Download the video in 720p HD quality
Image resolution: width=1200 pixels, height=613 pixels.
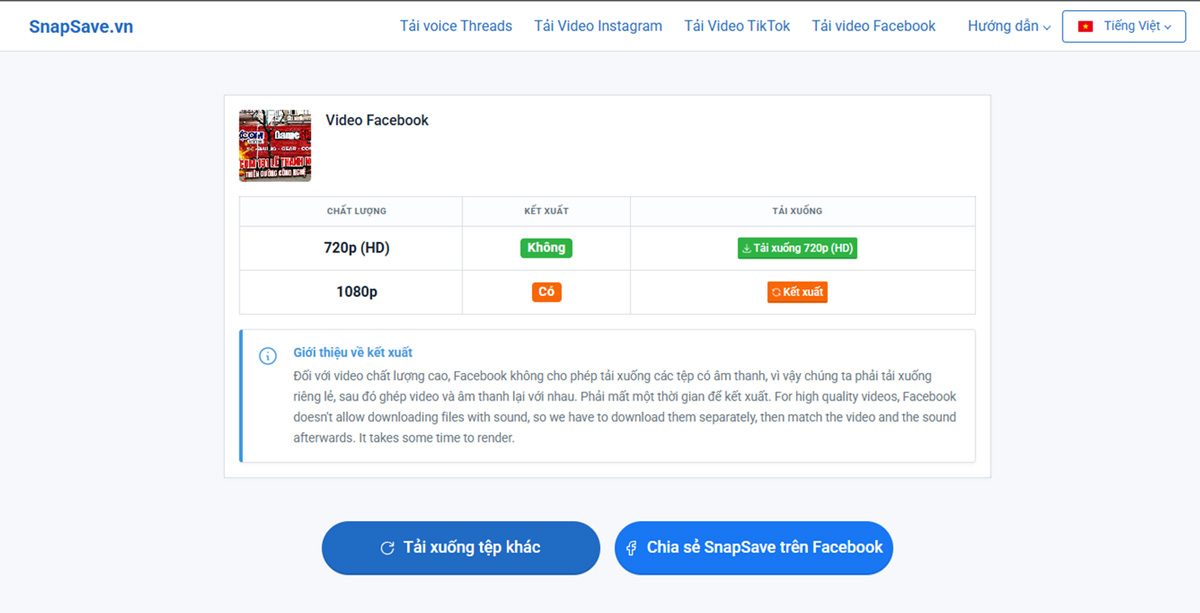[797, 247]
